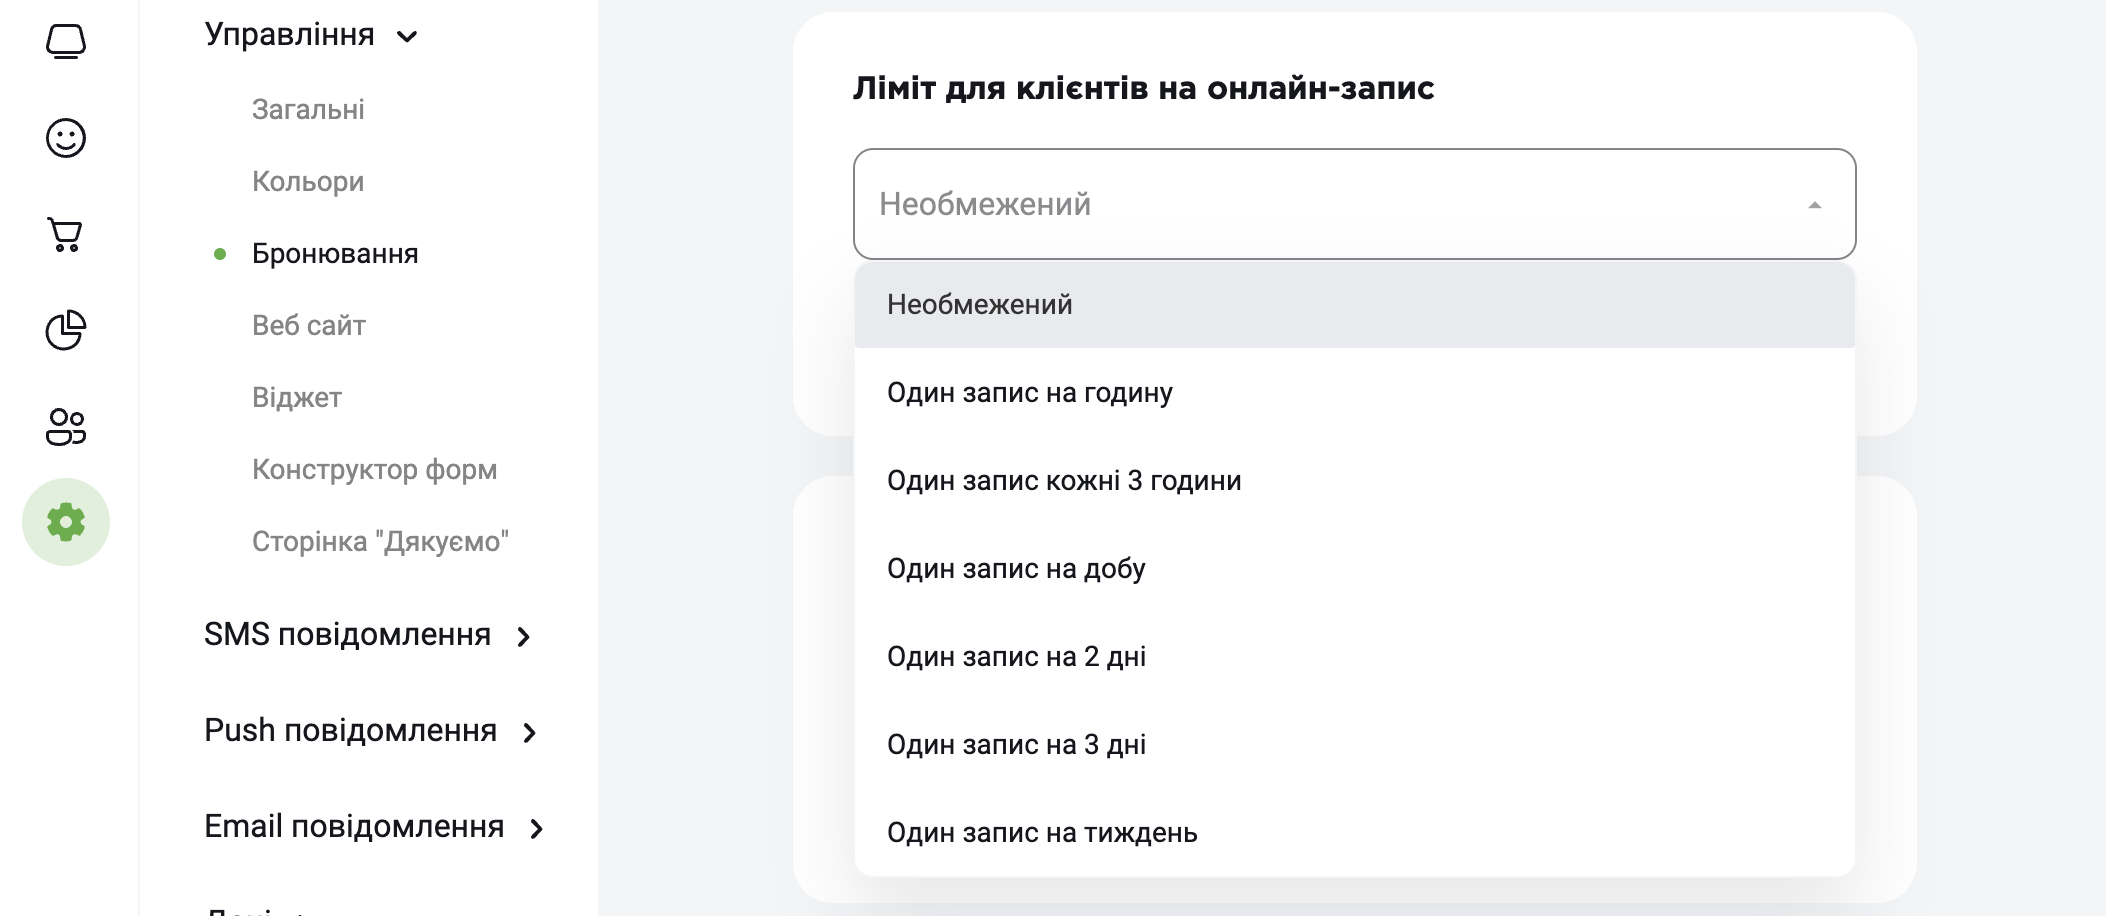The height and width of the screenshot is (916, 2106).
Task: Open the green settings gear icon
Action: pyautogui.click(x=66, y=522)
